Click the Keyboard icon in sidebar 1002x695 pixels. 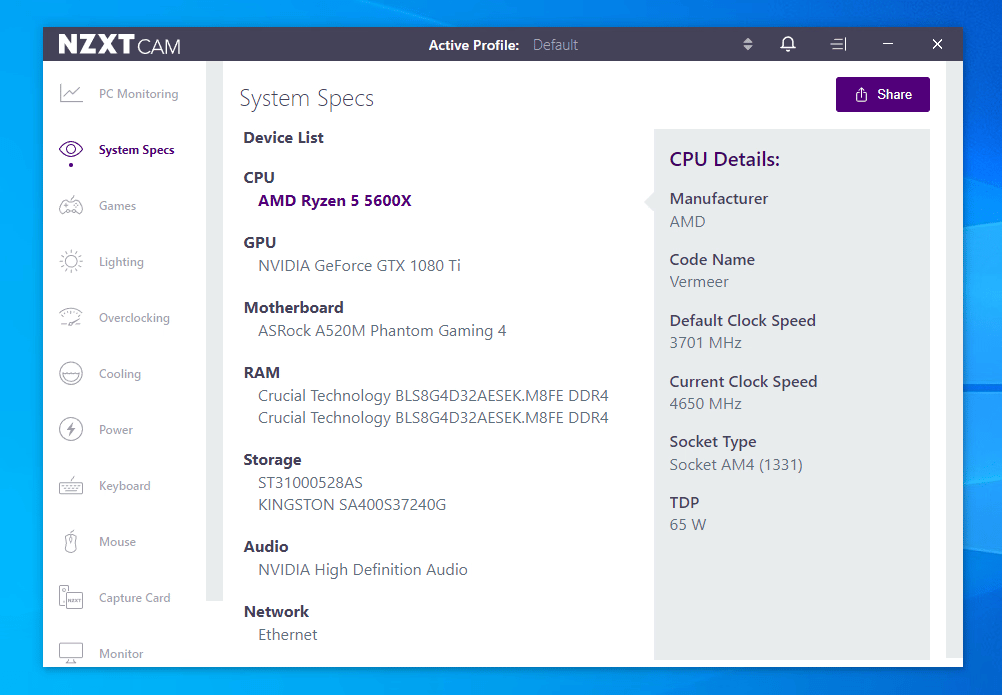point(71,486)
